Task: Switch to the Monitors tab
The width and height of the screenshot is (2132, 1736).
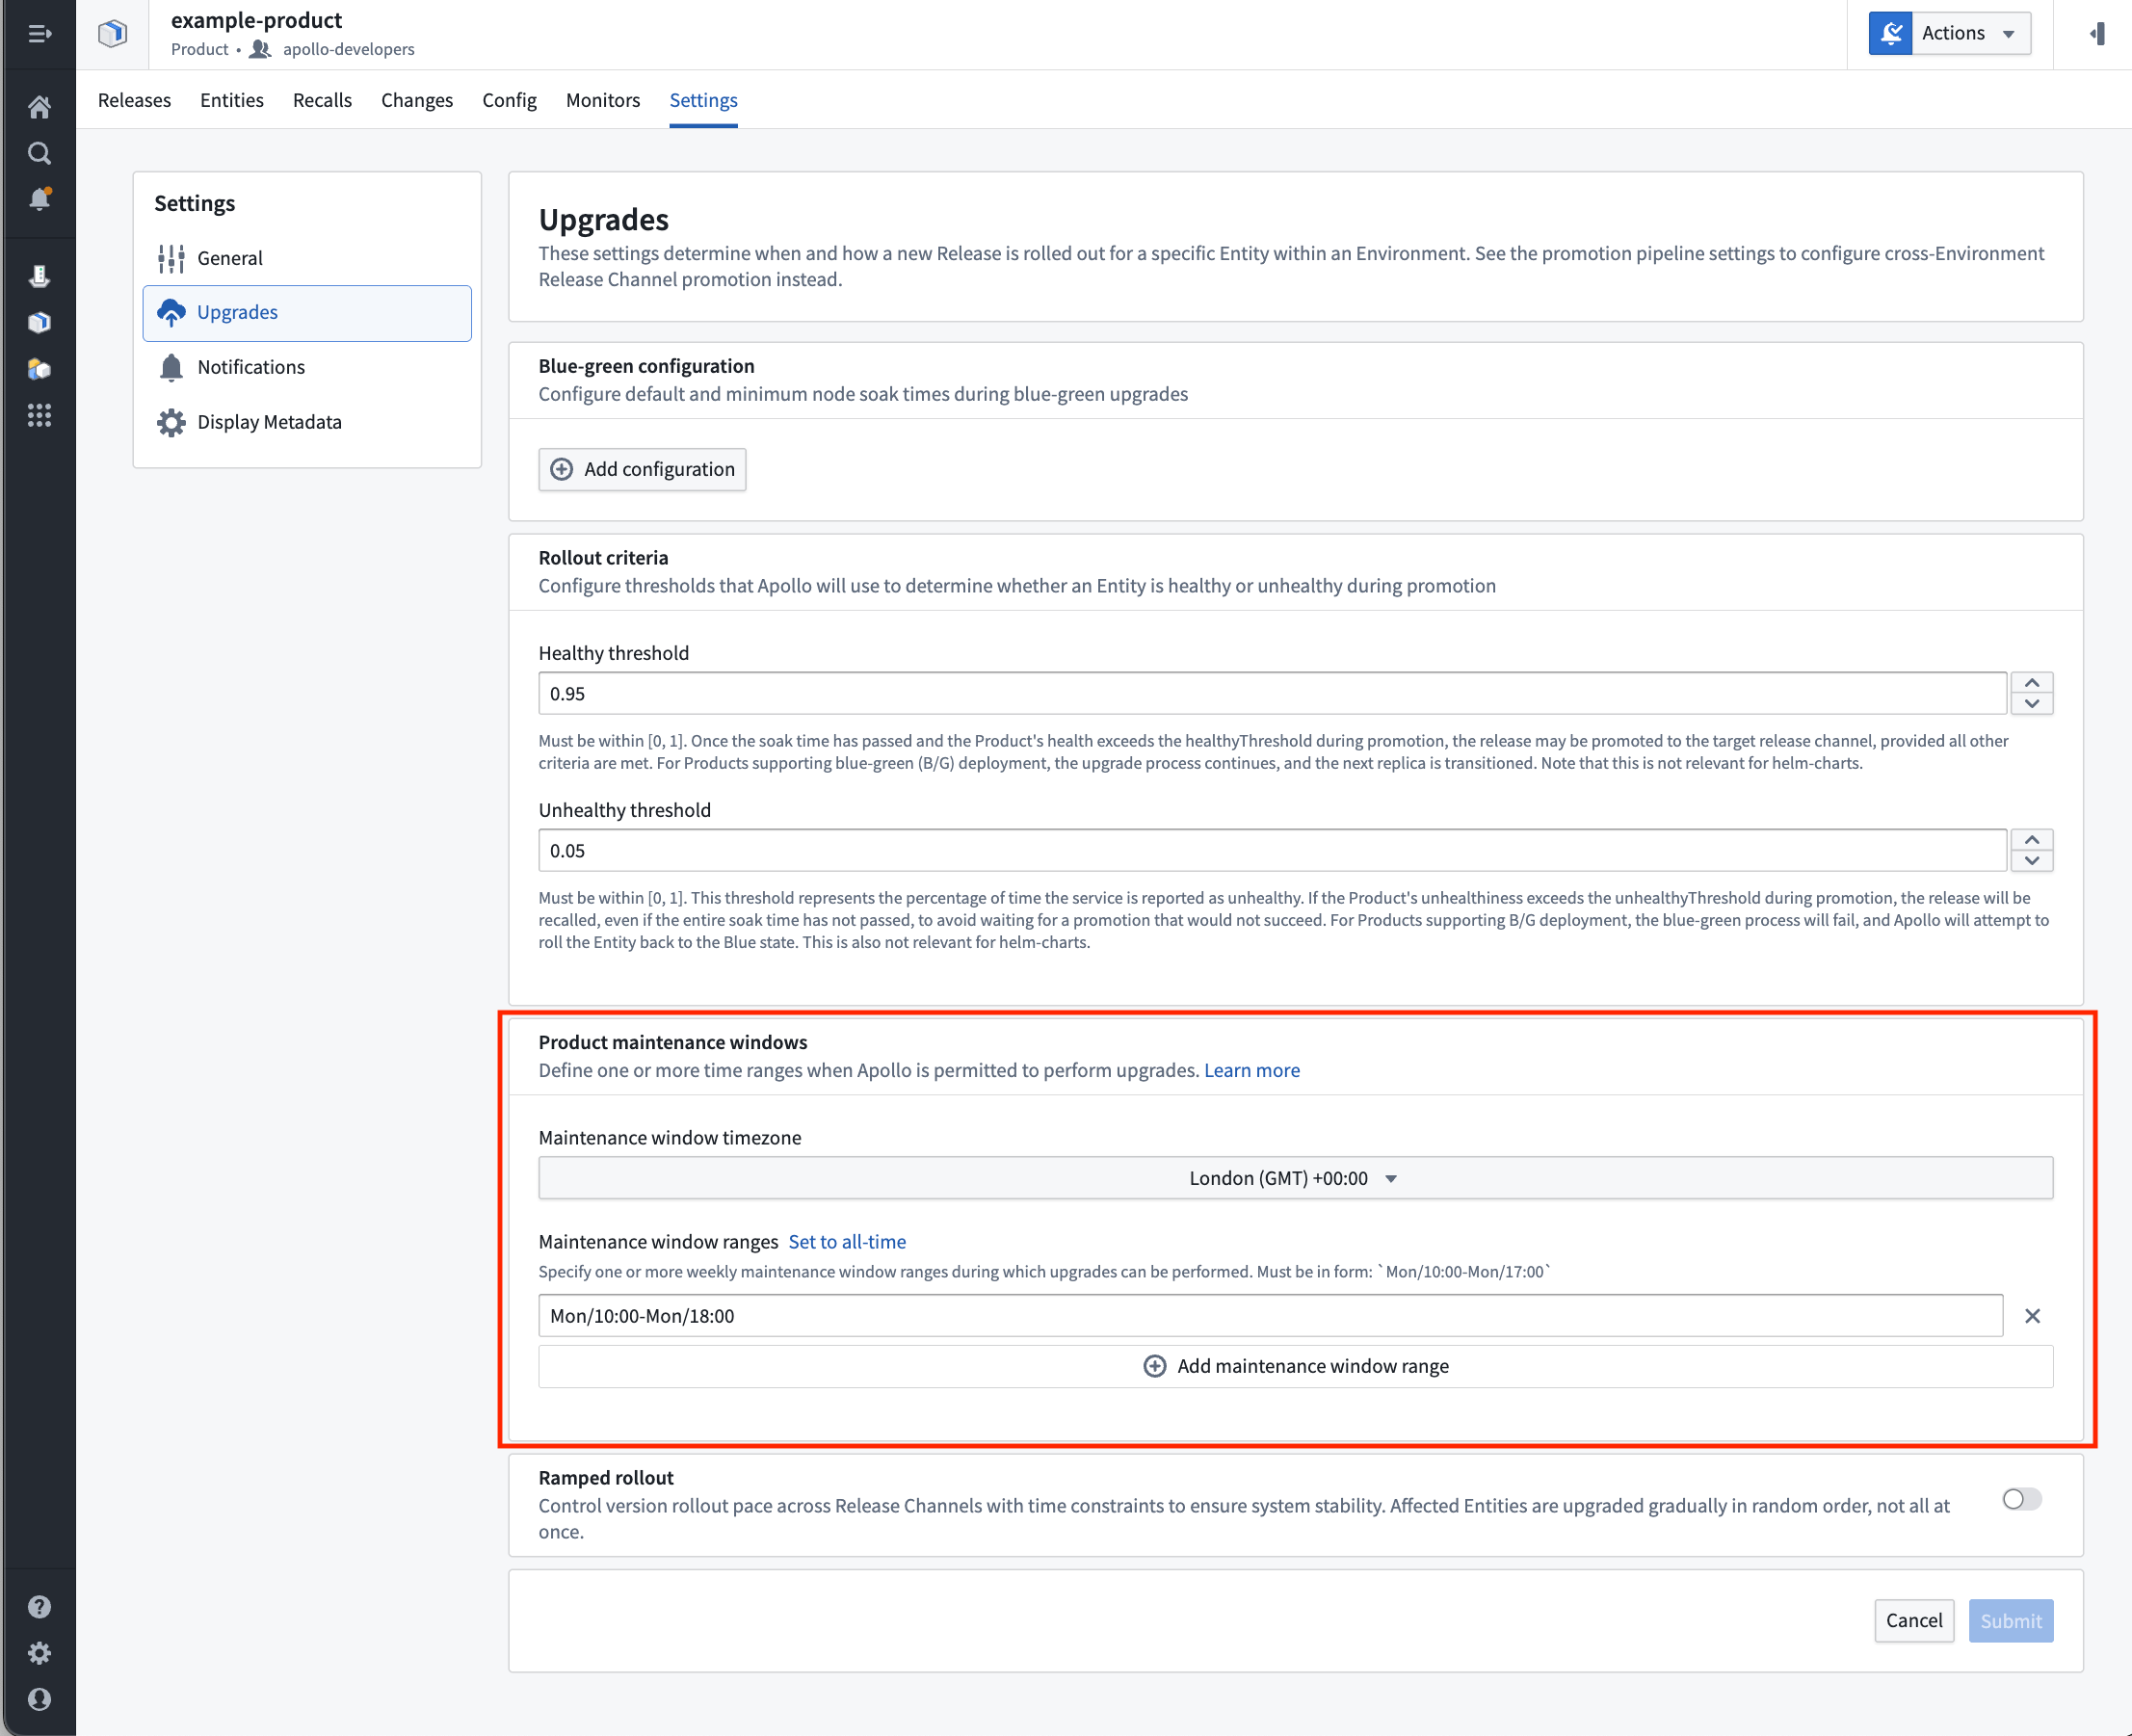Action: (x=603, y=100)
